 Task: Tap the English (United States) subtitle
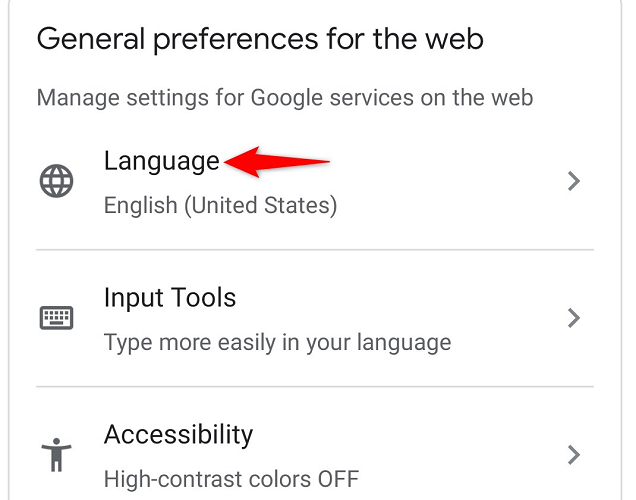pos(220,206)
